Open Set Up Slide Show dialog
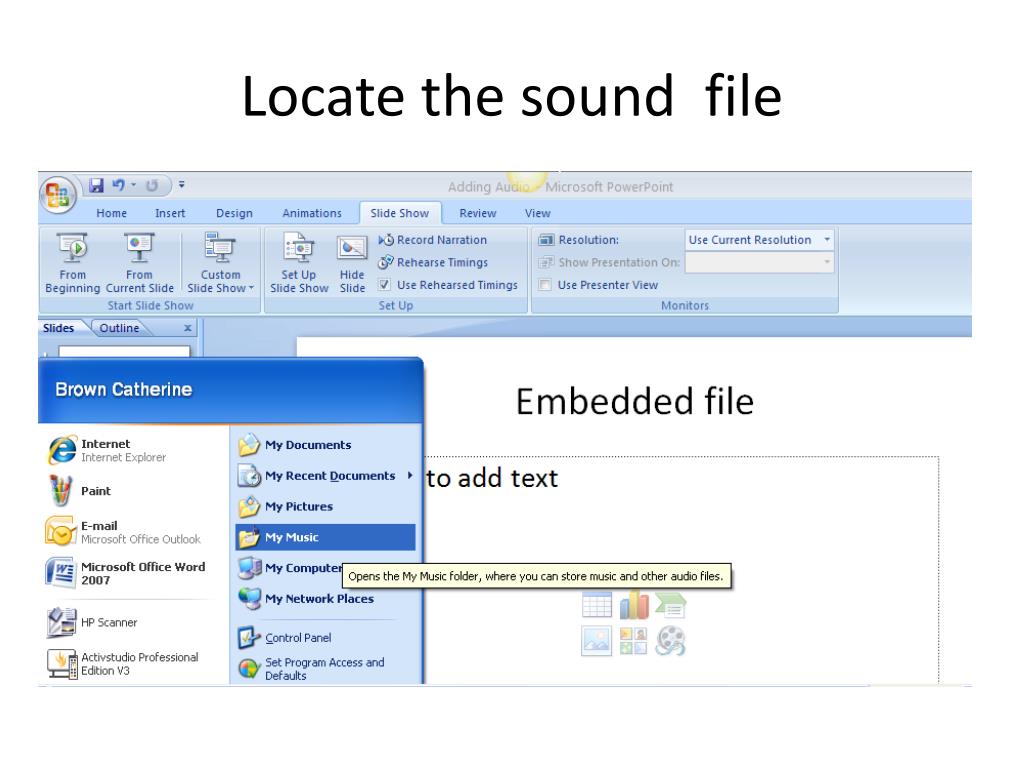 point(299,263)
